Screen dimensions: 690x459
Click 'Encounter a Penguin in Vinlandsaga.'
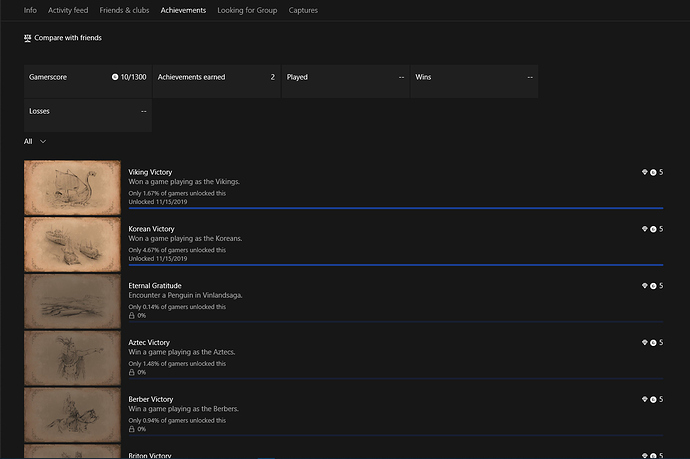(185, 295)
